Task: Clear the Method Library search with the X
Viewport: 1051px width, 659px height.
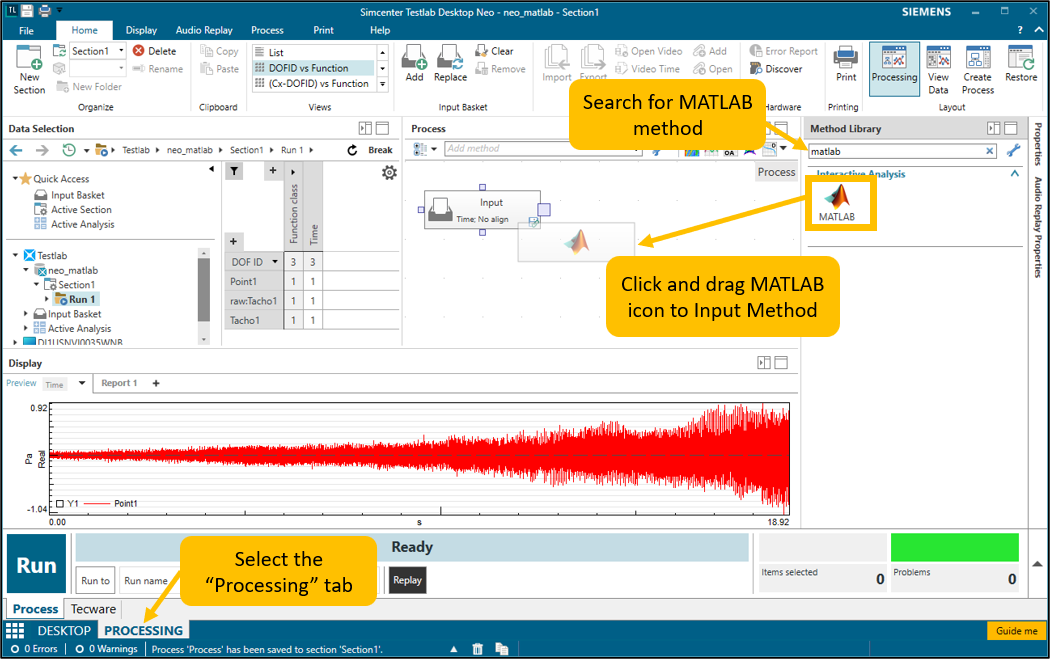Action: tap(990, 152)
